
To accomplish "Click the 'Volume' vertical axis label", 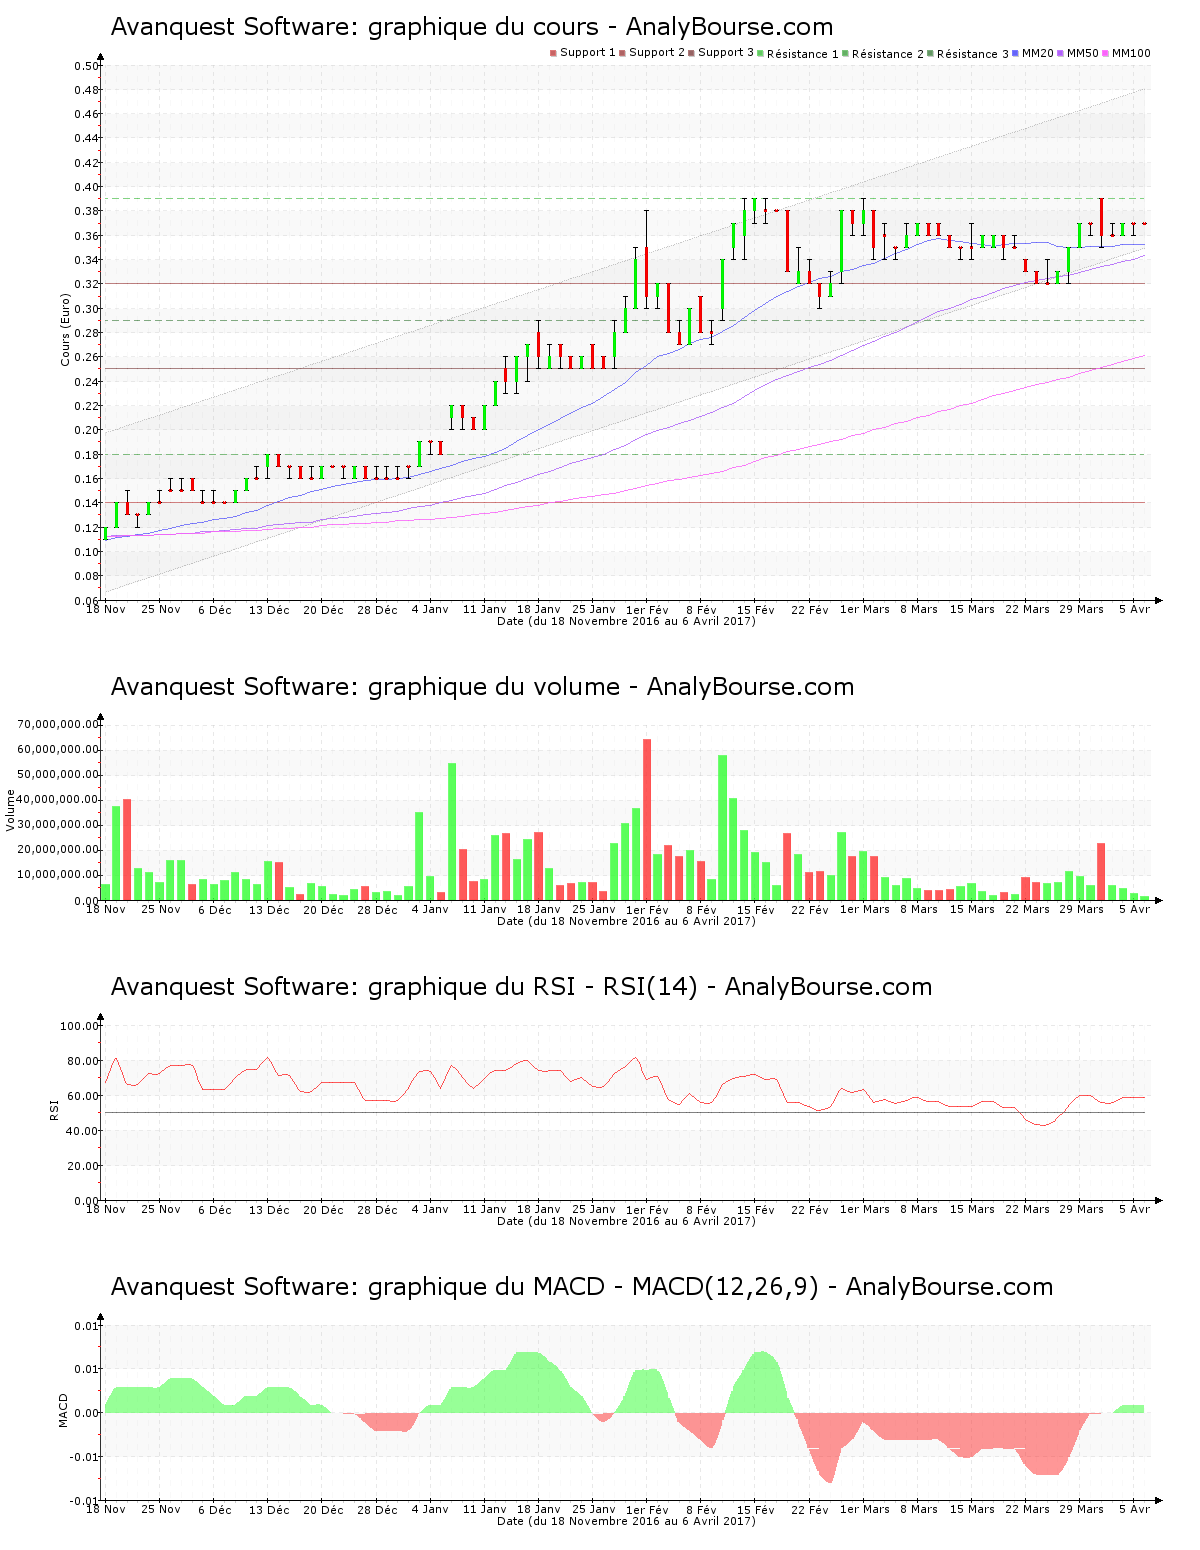I will [x=11, y=810].
